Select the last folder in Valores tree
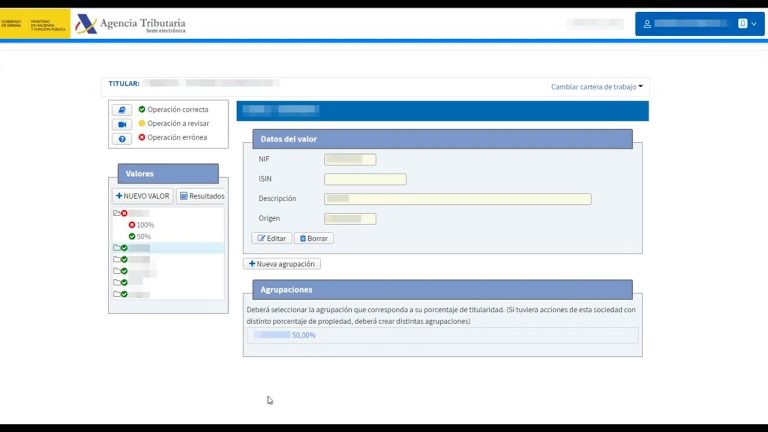Image resolution: width=768 pixels, height=432 pixels. point(118,294)
